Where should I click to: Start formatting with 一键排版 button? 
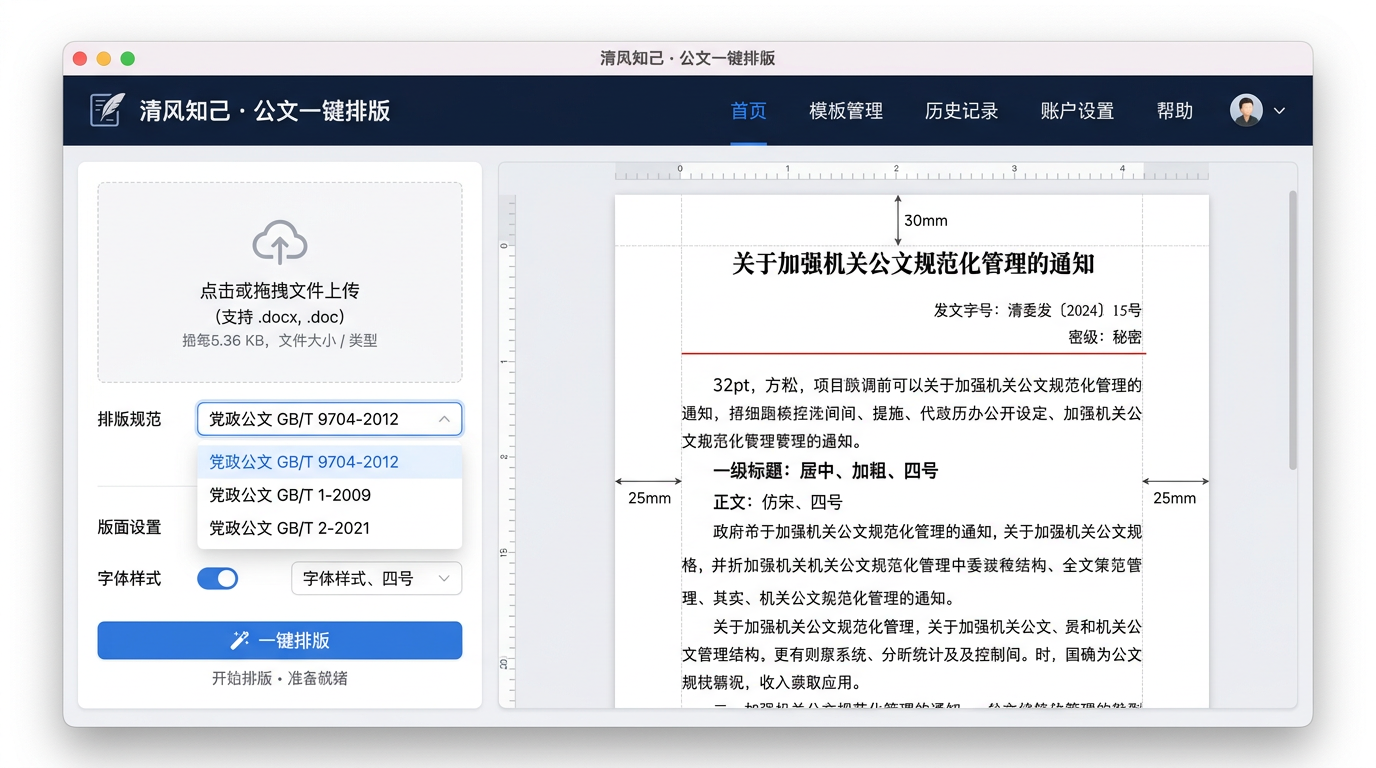[280, 640]
